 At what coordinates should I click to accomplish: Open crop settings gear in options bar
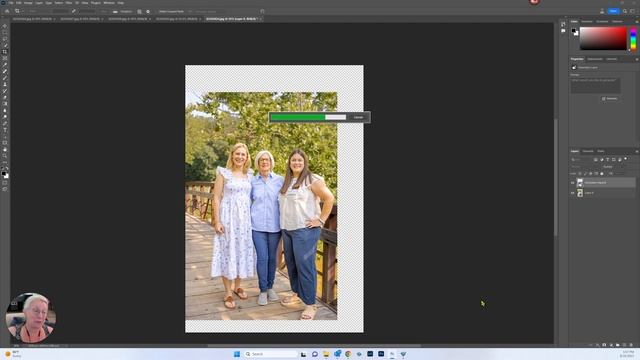pos(148,11)
